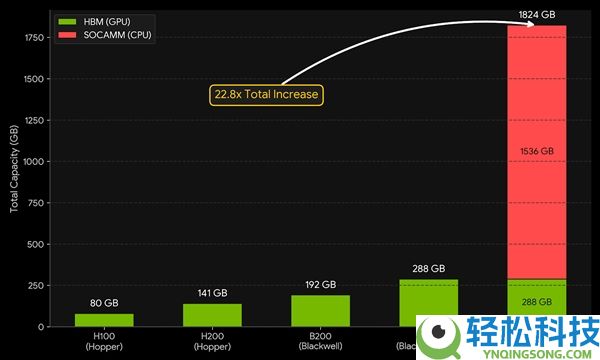Viewport: 600px width, 360px height.
Task: Click the '192 GB' bar label
Action: tap(321, 285)
